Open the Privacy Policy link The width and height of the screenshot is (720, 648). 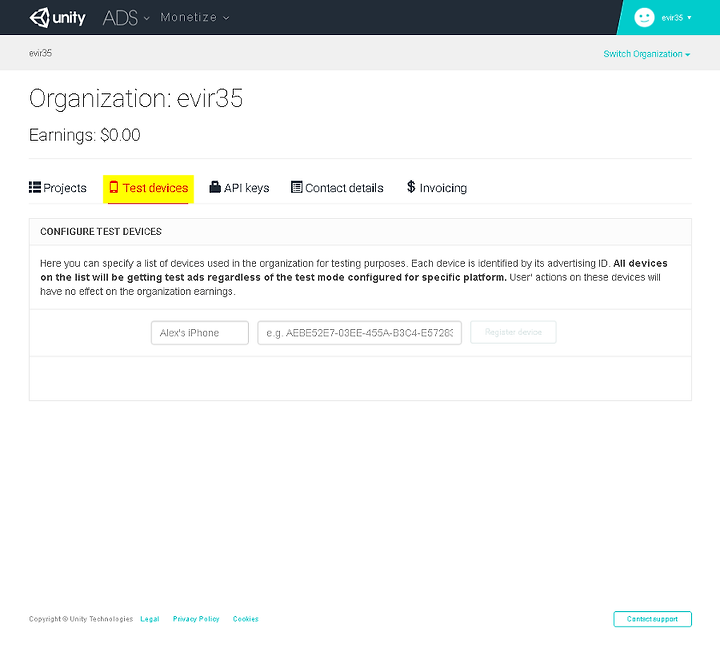point(196,619)
